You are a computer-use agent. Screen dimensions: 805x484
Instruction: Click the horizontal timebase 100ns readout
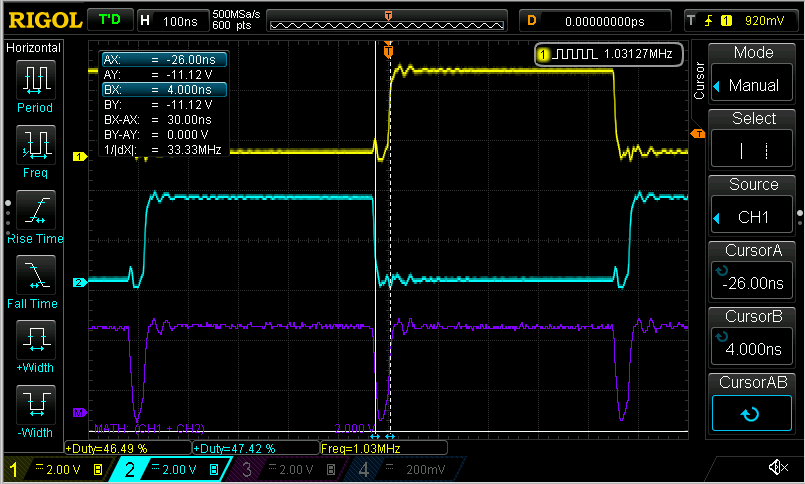[x=180, y=21]
